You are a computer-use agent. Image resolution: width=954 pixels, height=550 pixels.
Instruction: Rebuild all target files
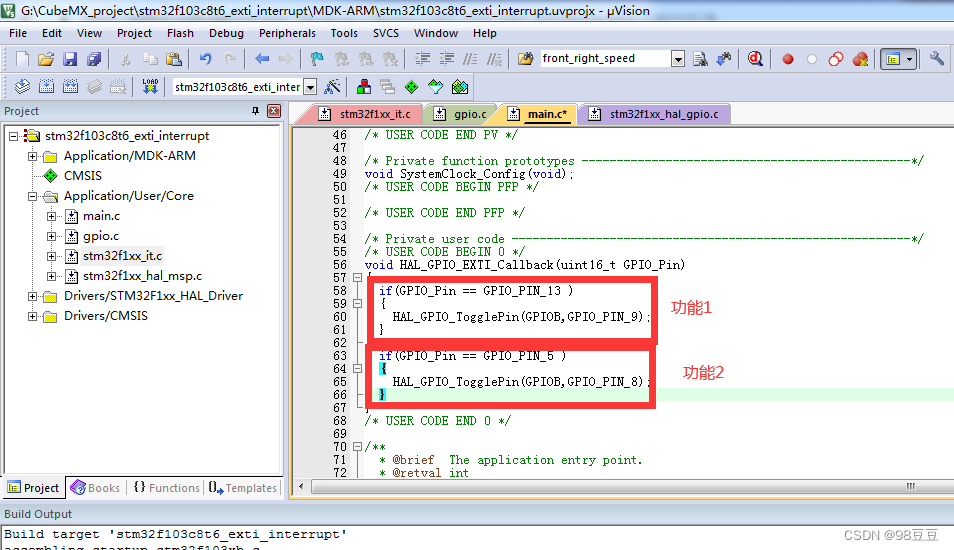[x=71, y=87]
